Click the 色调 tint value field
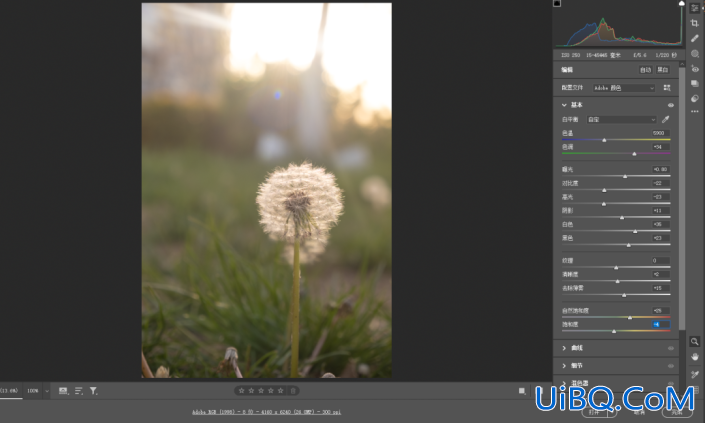The height and width of the screenshot is (423, 705). (660, 147)
